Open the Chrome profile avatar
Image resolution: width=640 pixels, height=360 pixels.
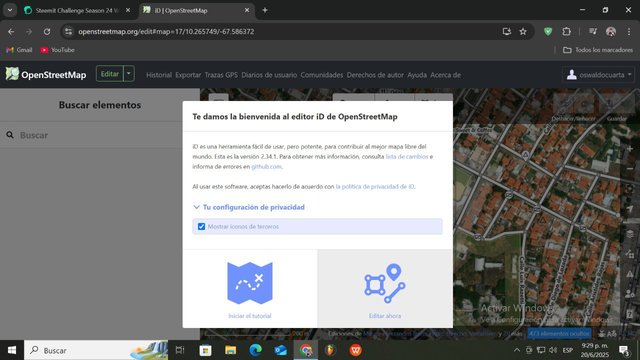pos(611,31)
